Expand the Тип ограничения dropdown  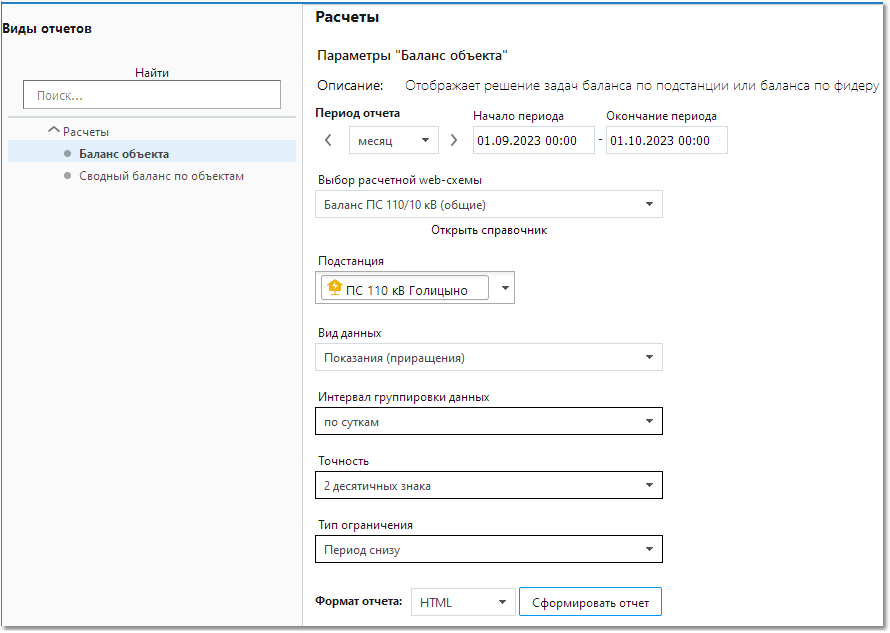click(489, 550)
